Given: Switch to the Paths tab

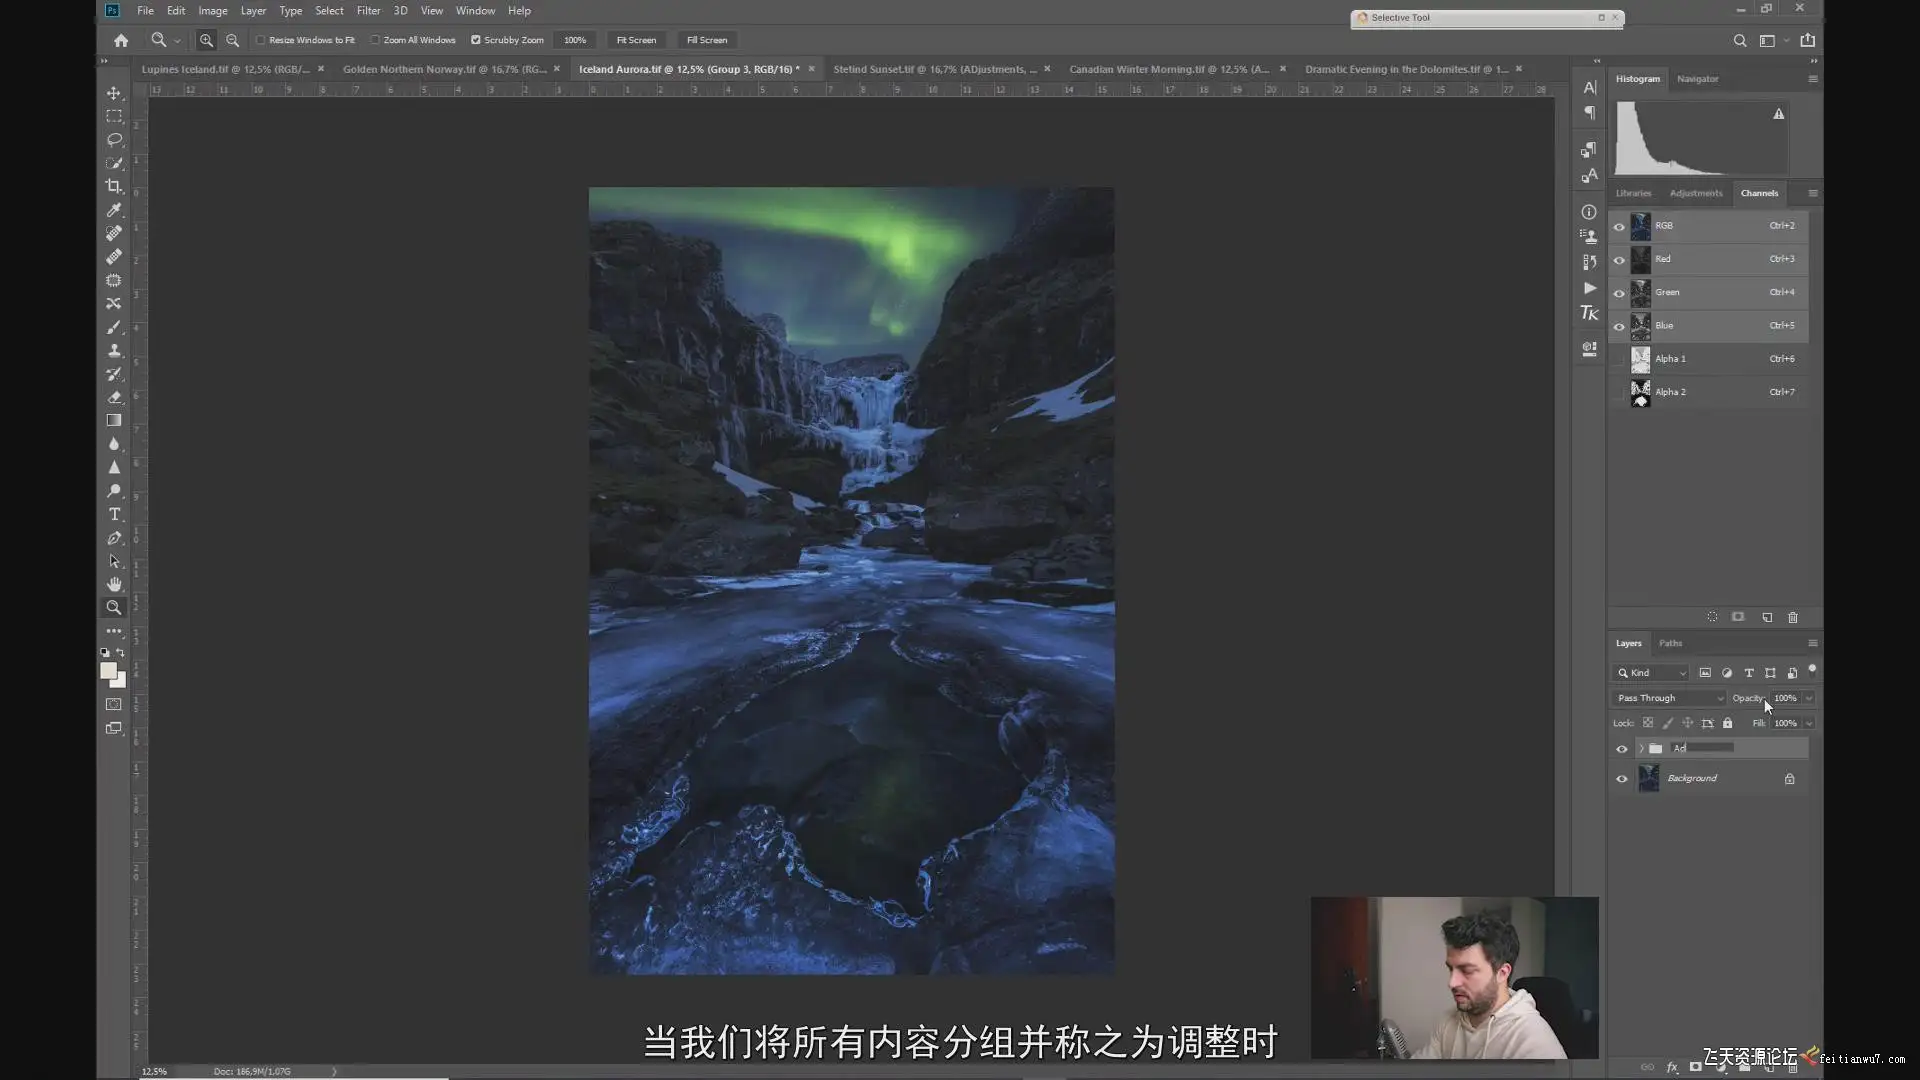Looking at the screenshot, I should pos(1670,643).
